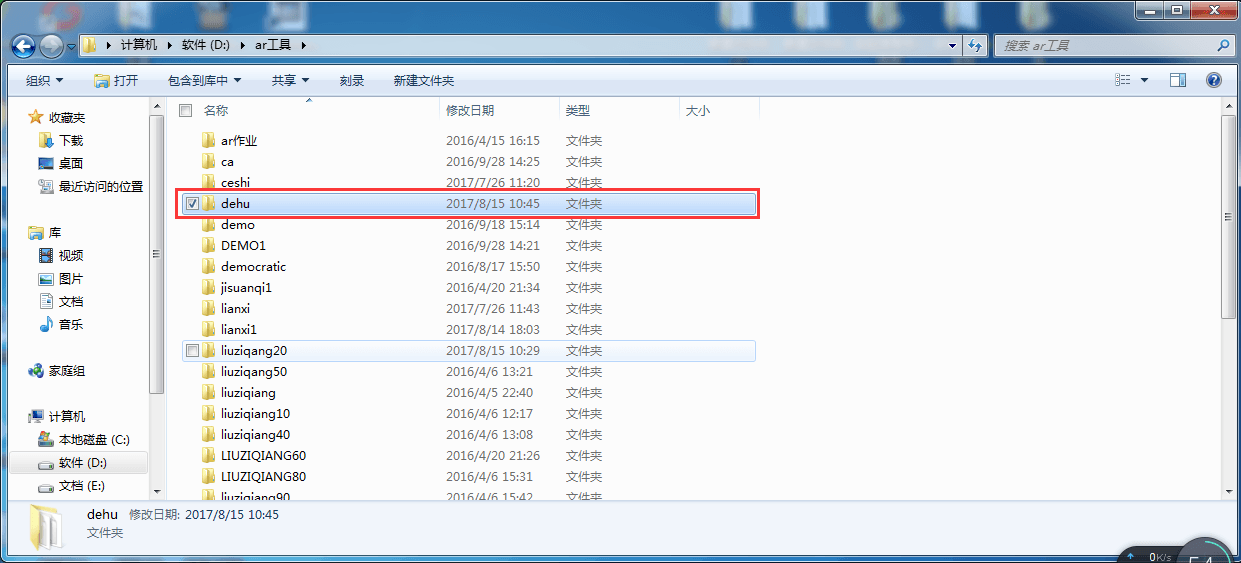Click 计算机 in the address breadcrumb
Screen dimensions: 1241x563
click(x=139, y=45)
